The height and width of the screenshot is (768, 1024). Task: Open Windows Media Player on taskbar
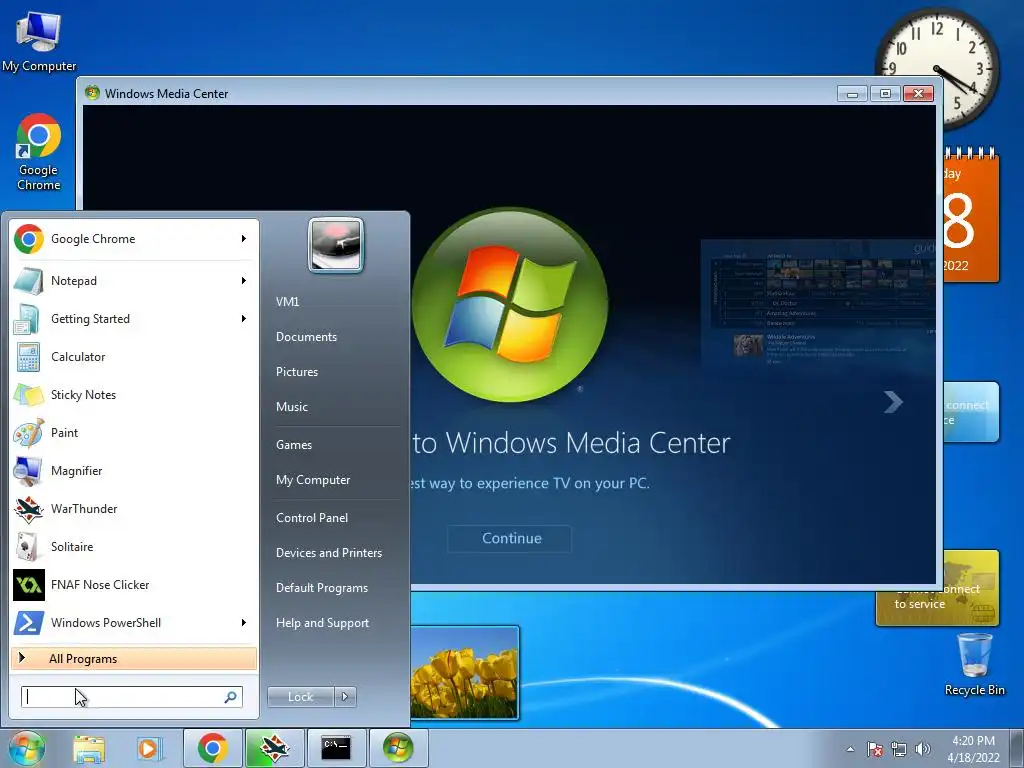[149, 748]
